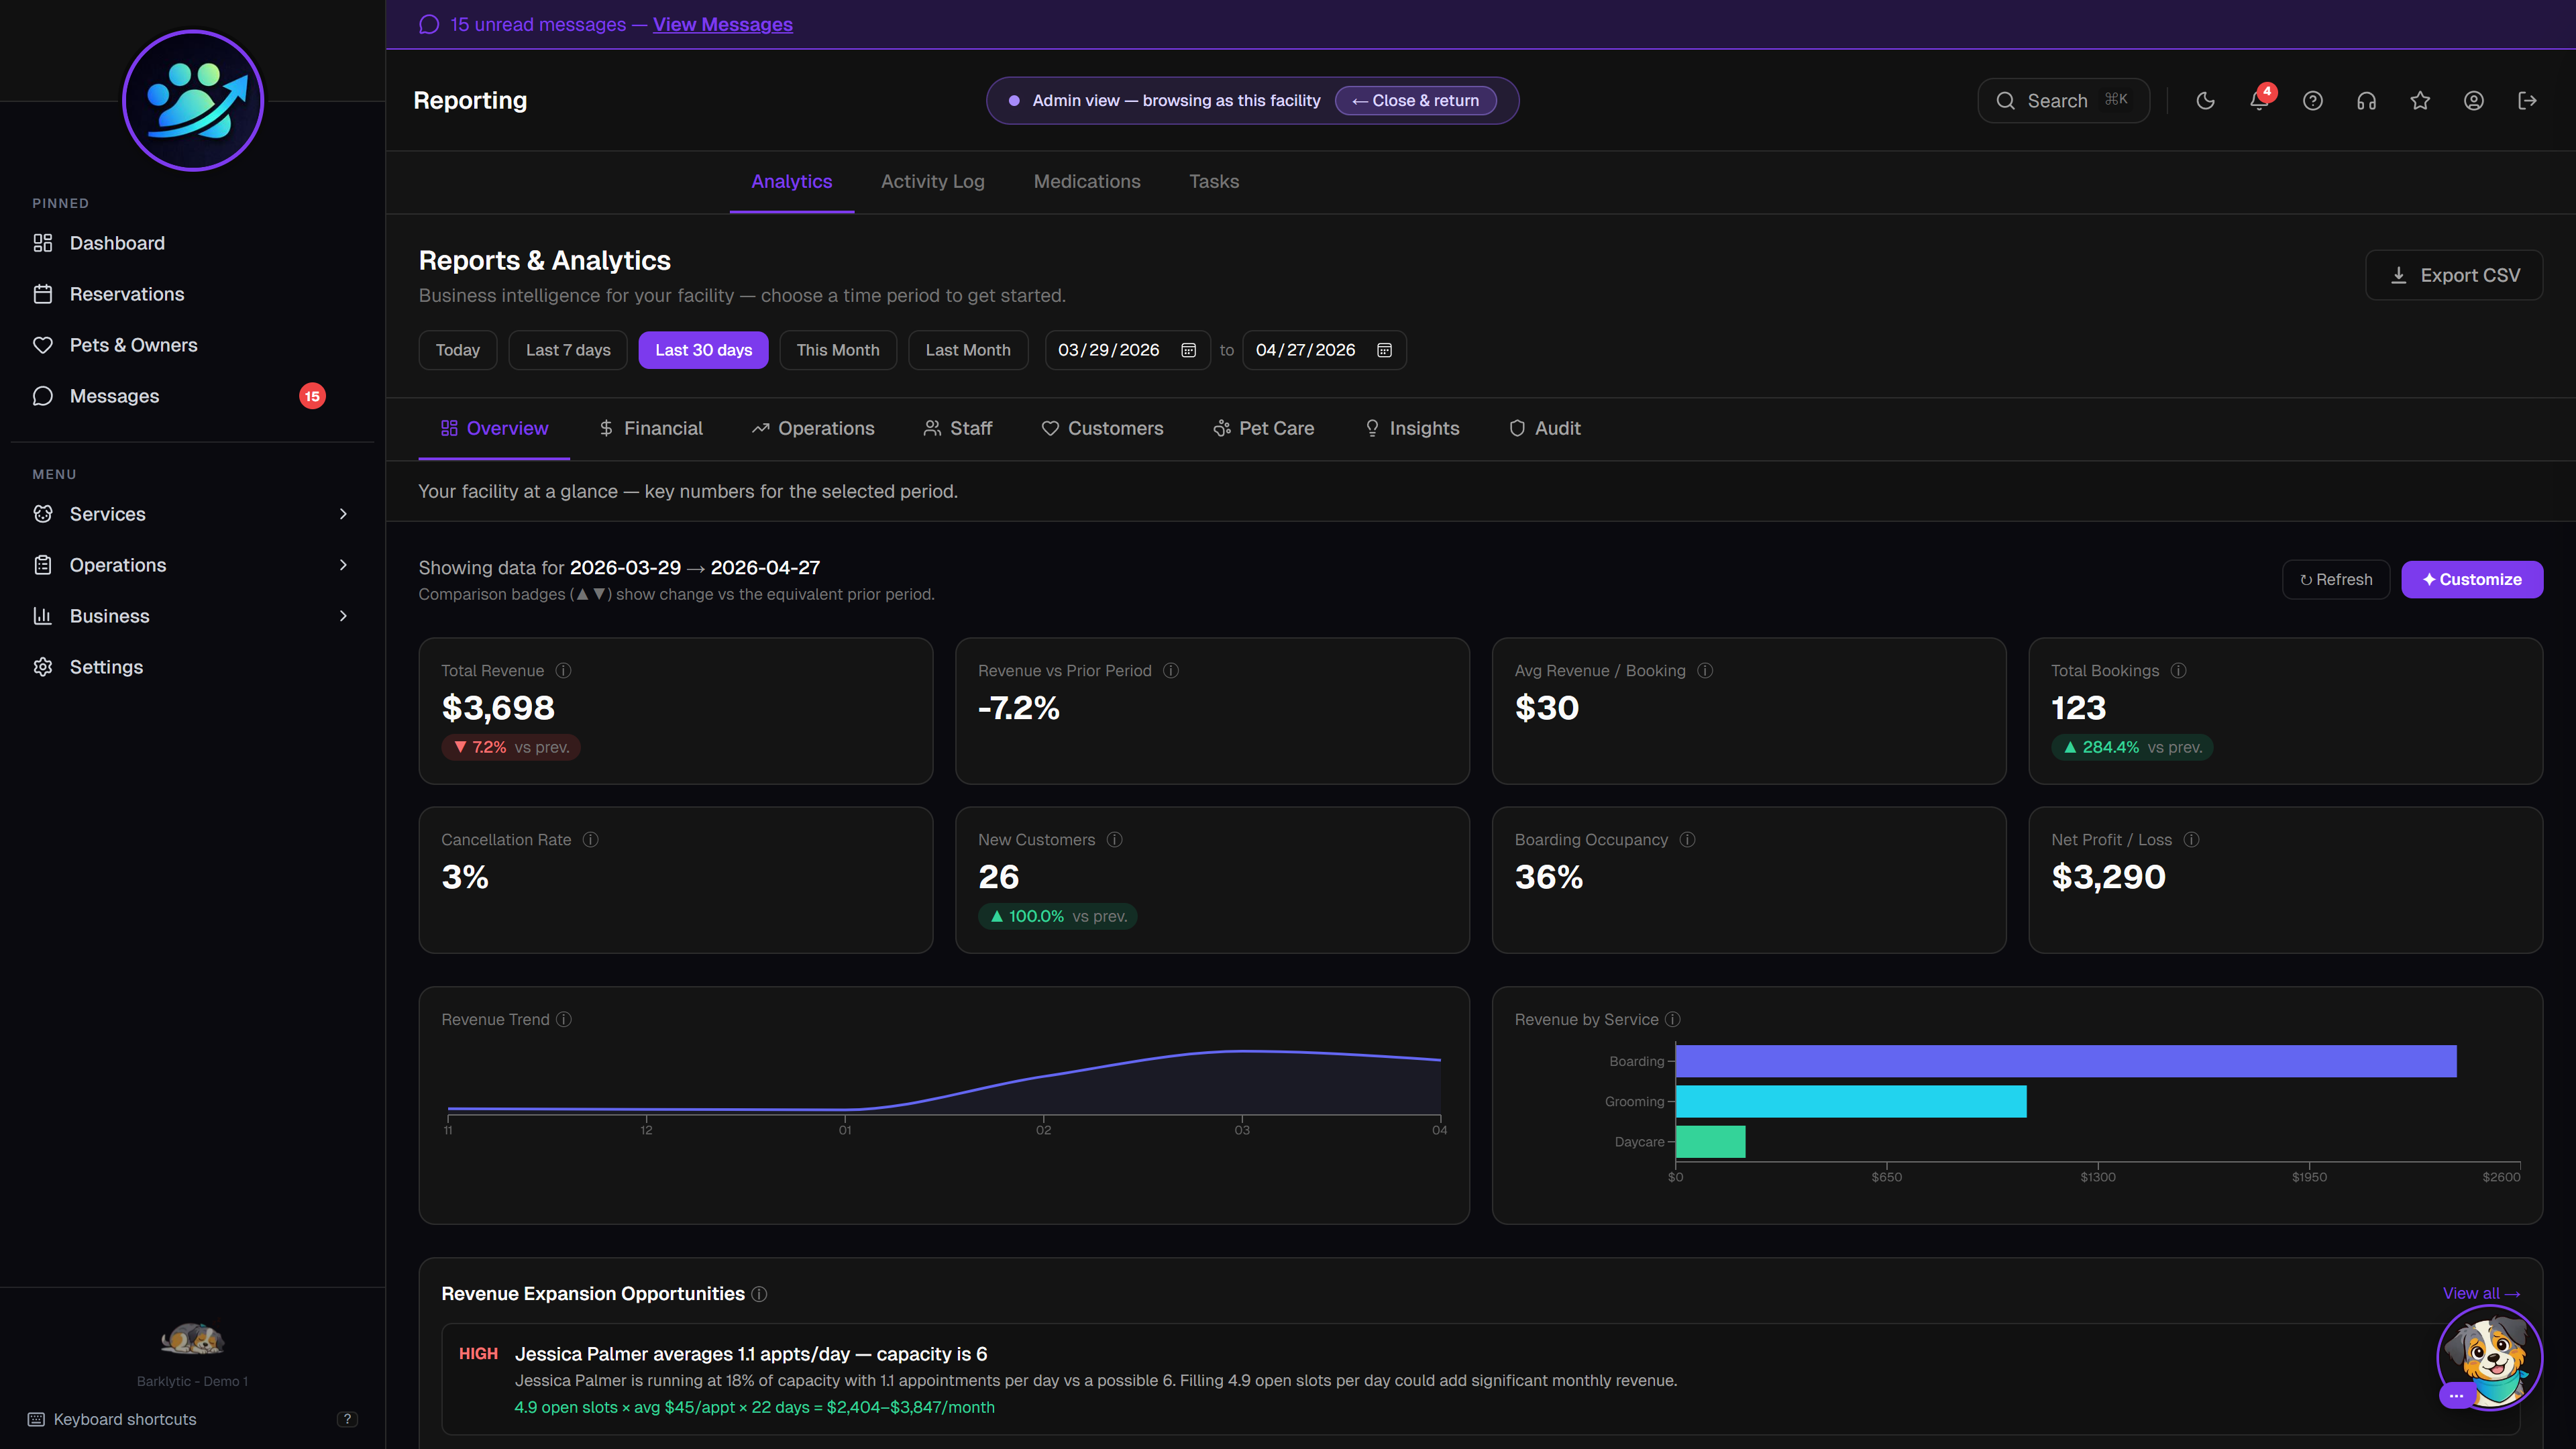
Task: Expand the Business menu
Action: point(109,616)
